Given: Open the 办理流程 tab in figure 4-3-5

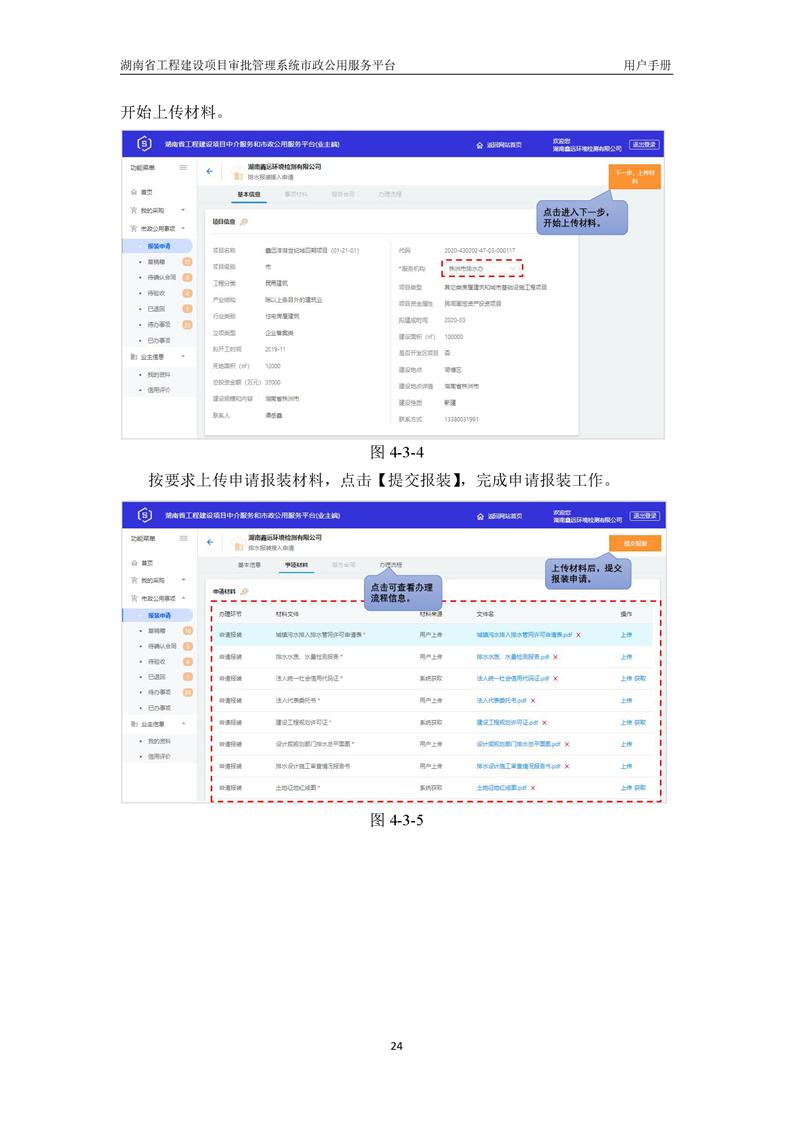Looking at the screenshot, I should (390, 565).
